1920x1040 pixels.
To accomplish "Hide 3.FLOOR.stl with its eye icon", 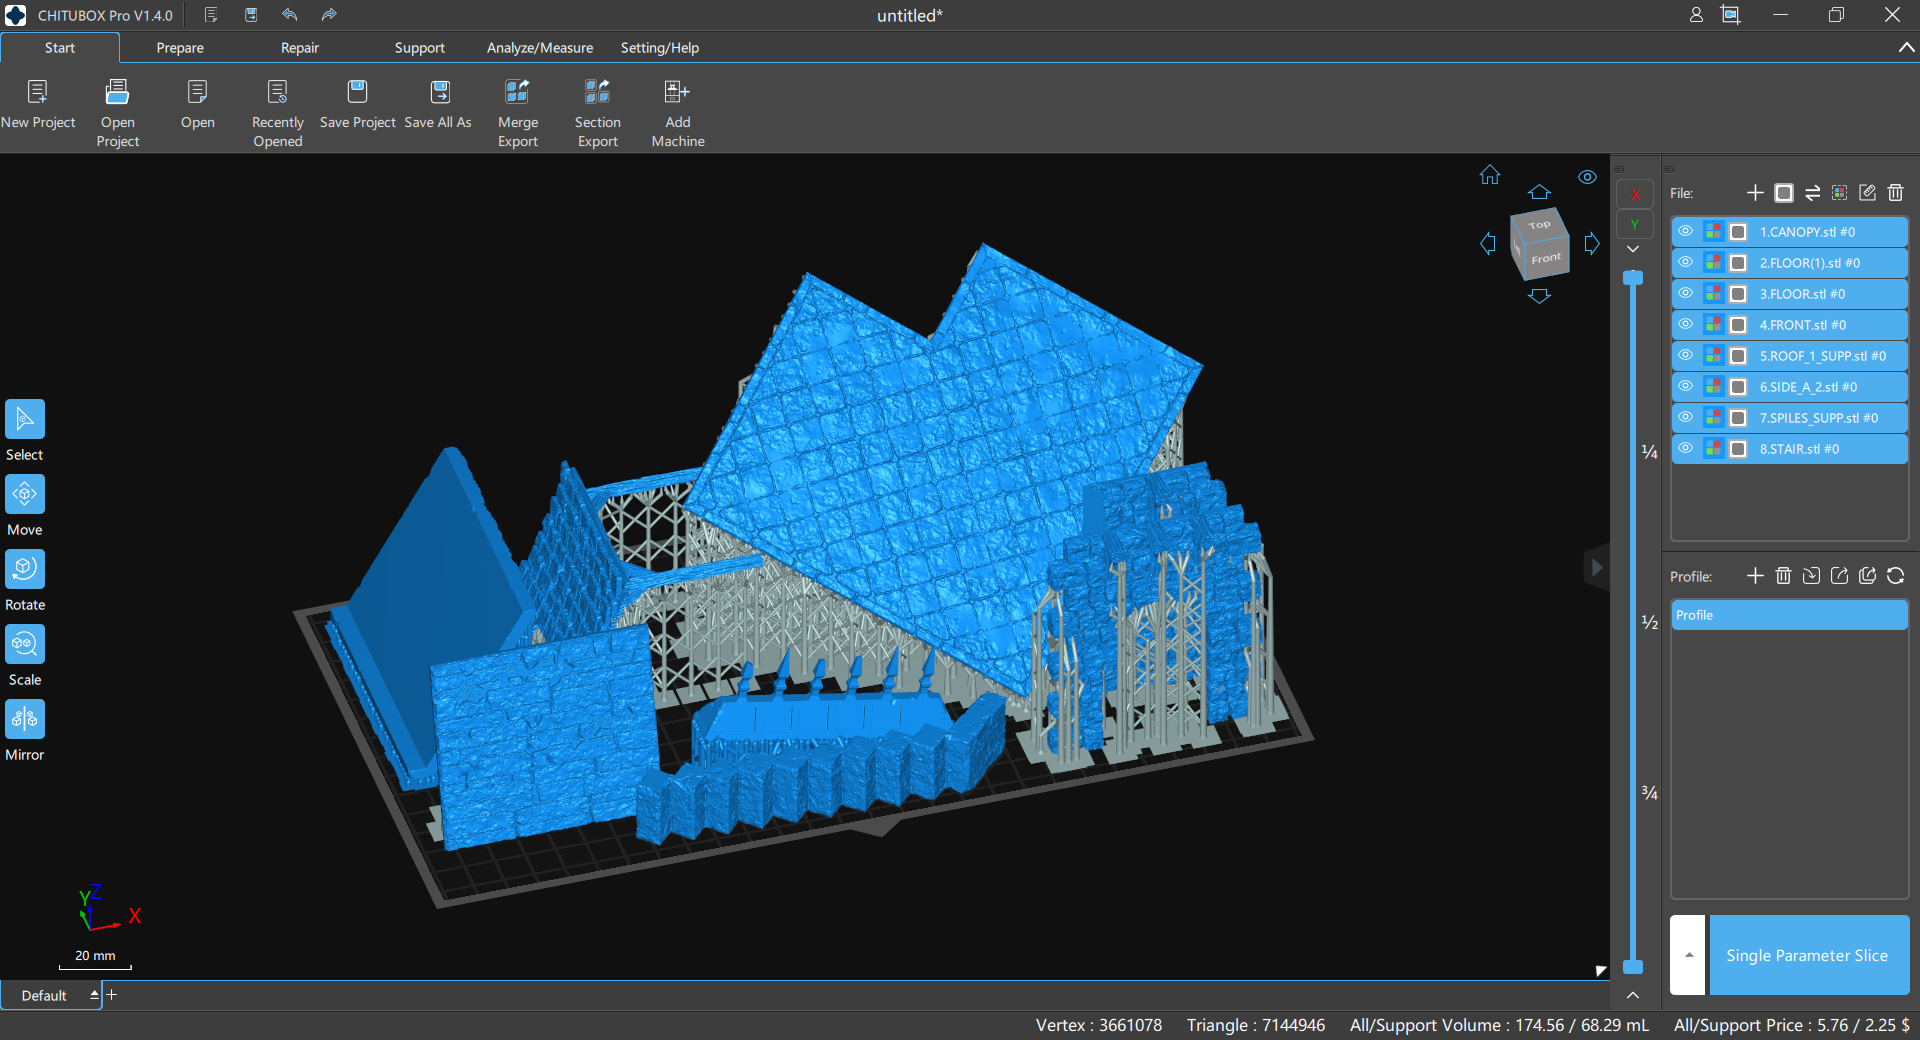I will (x=1686, y=294).
